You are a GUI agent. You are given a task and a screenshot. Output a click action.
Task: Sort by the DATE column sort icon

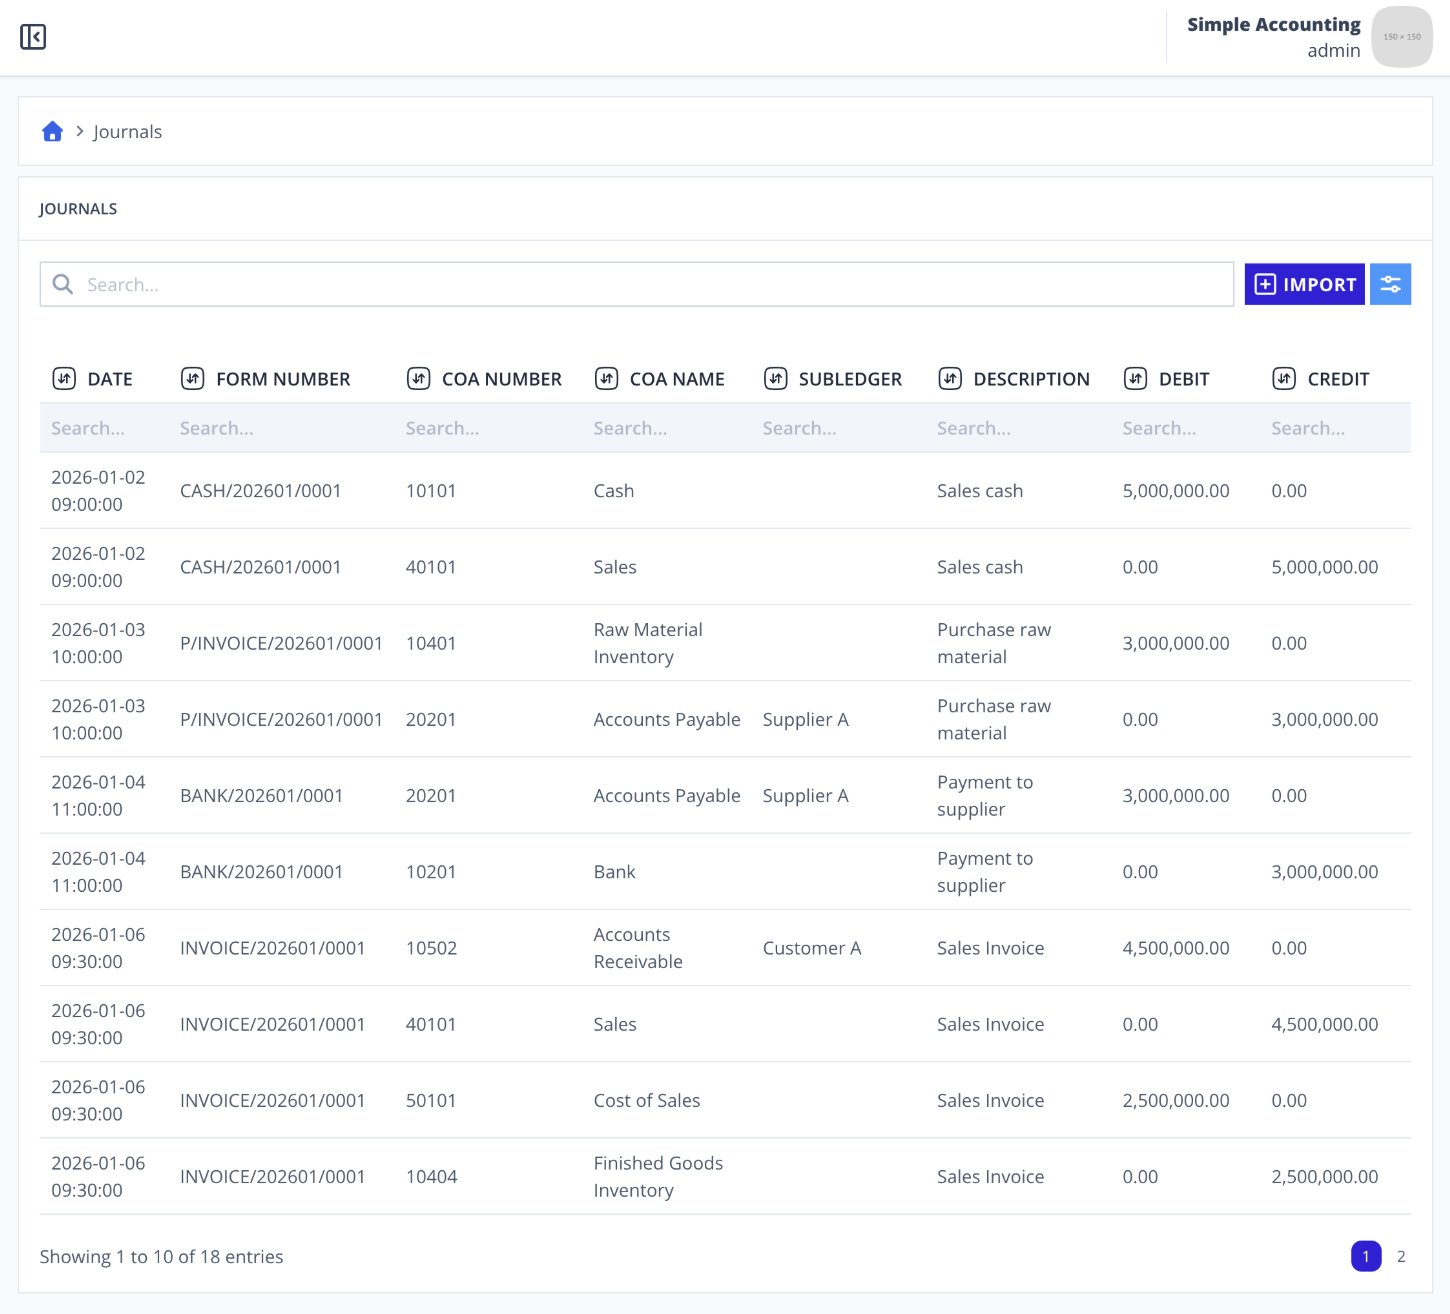(64, 378)
